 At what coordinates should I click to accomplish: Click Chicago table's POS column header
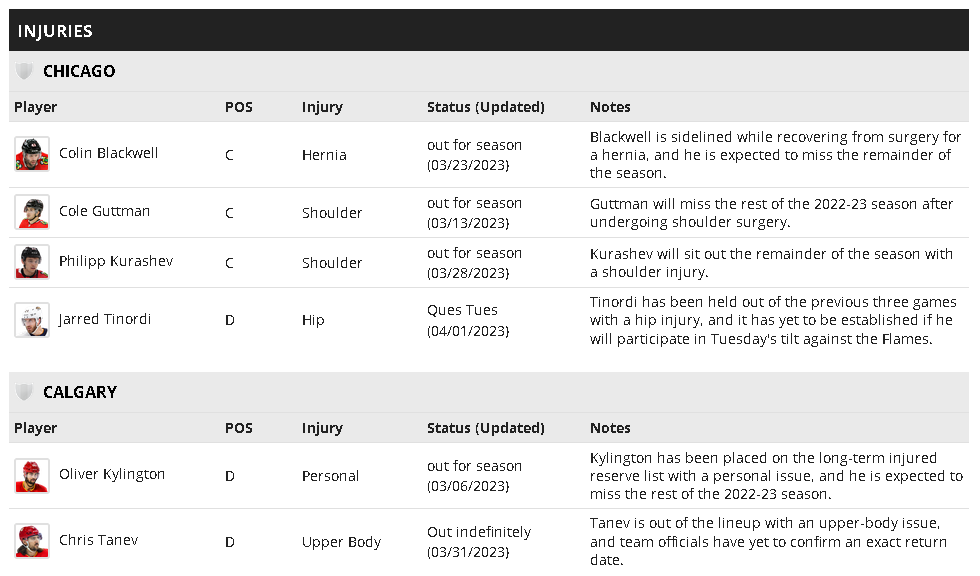239,107
